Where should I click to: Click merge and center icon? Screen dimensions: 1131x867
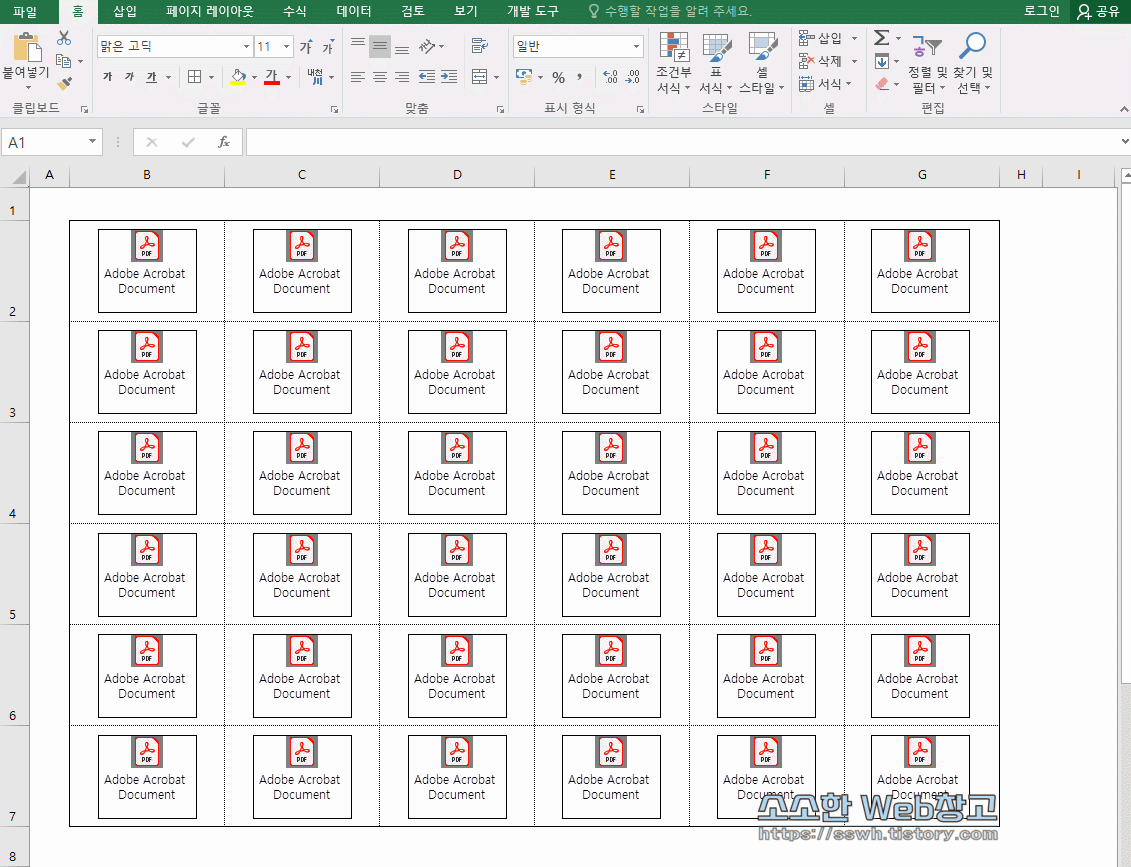point(480,76)
